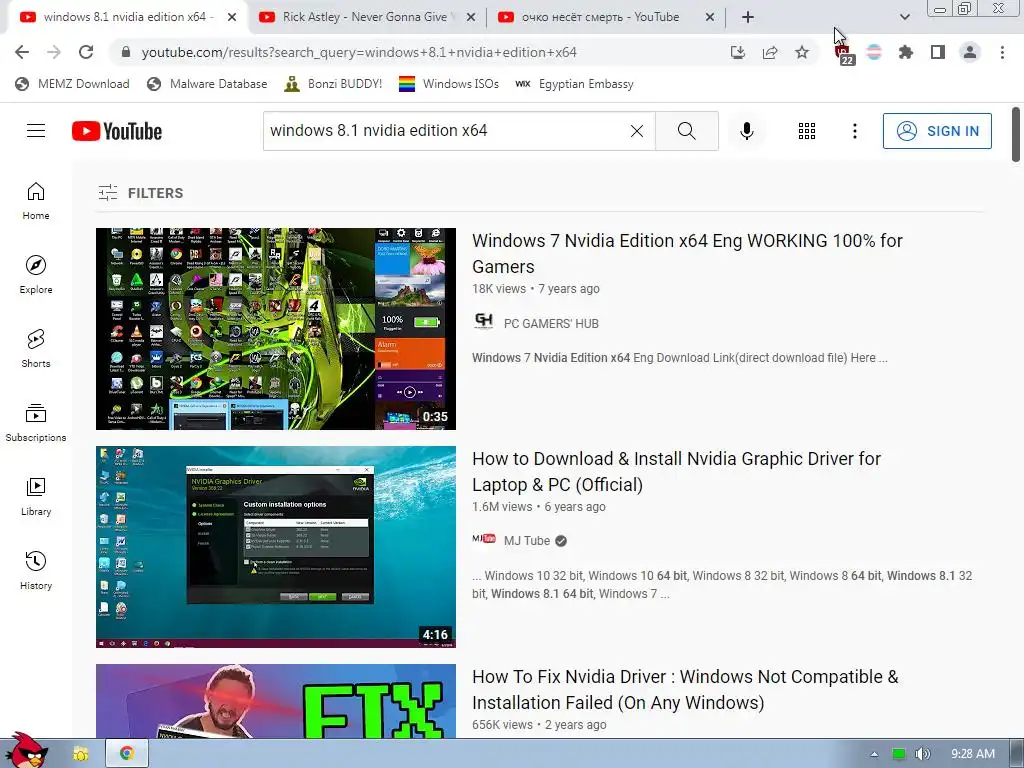Click the 9:28 AM taskbar clock
Image resolution: width=1024 pixels, height=768 pixels.
[x=973, y=754]
